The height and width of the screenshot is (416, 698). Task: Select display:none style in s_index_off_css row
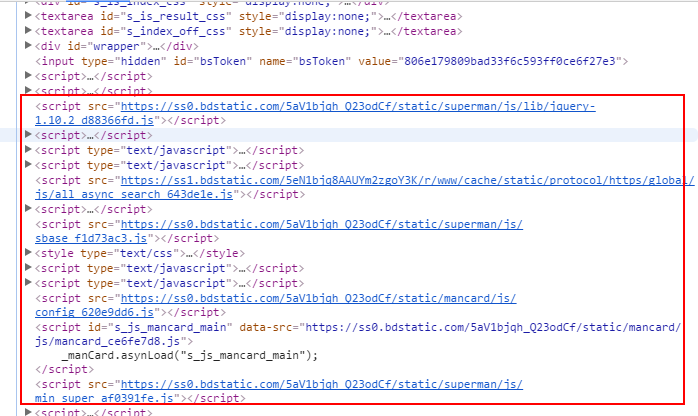(327, 32)
